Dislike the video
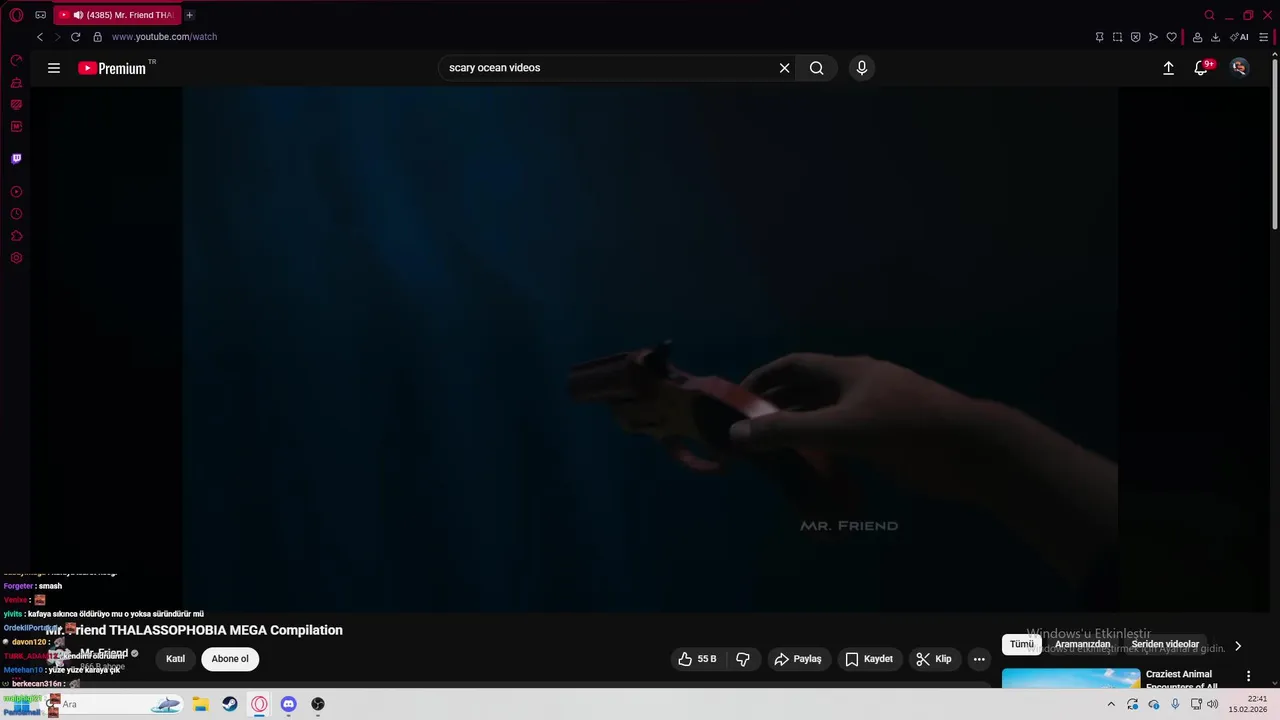Screen dimensions: 1280x720 click(x=743, y=659)
